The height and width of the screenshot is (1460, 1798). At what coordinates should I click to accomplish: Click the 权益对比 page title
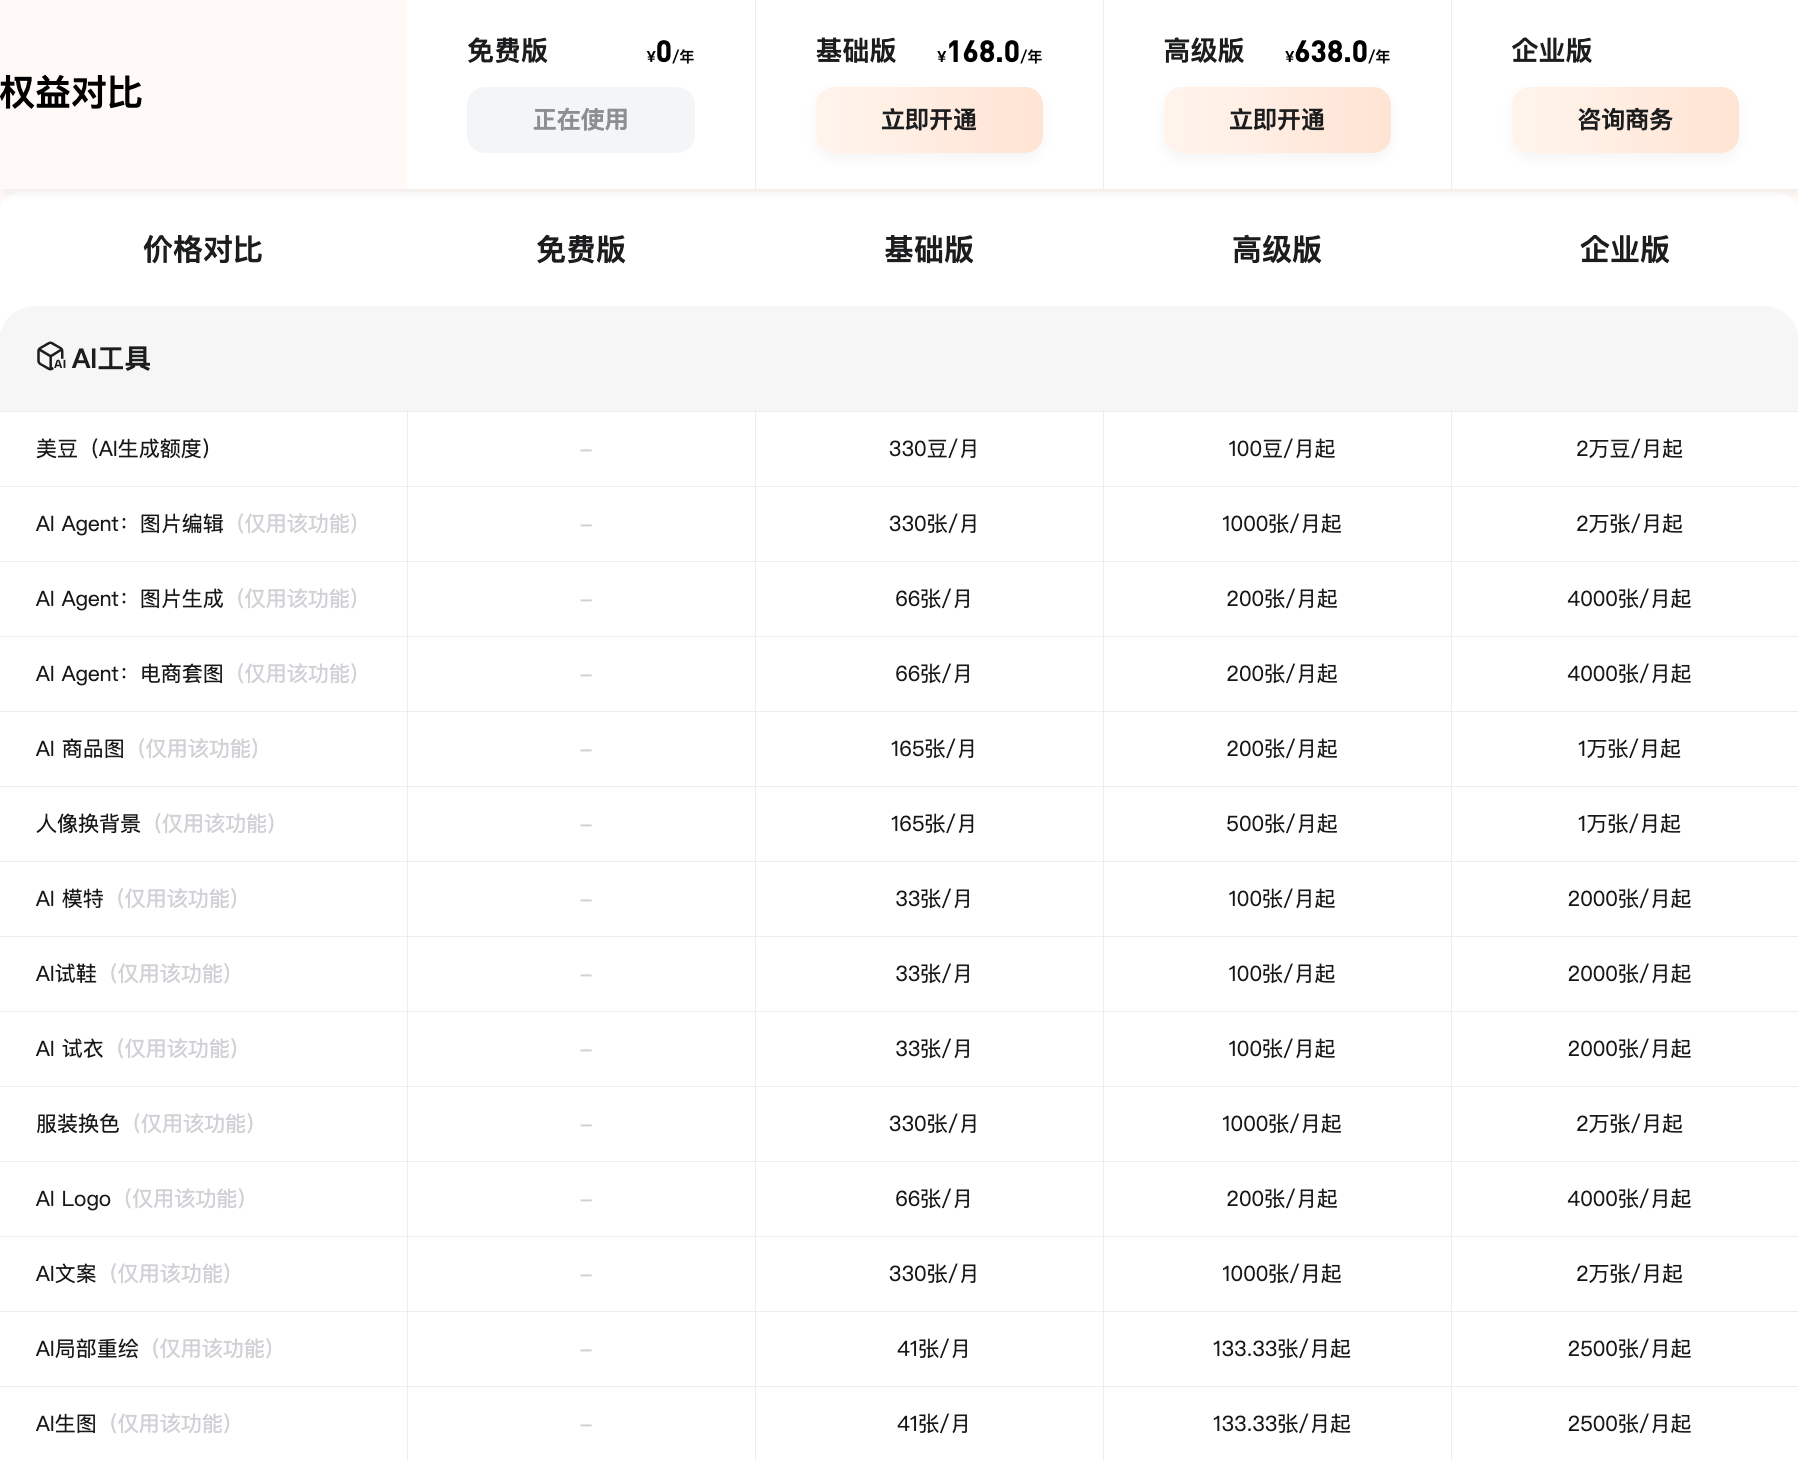click(71, 93)
